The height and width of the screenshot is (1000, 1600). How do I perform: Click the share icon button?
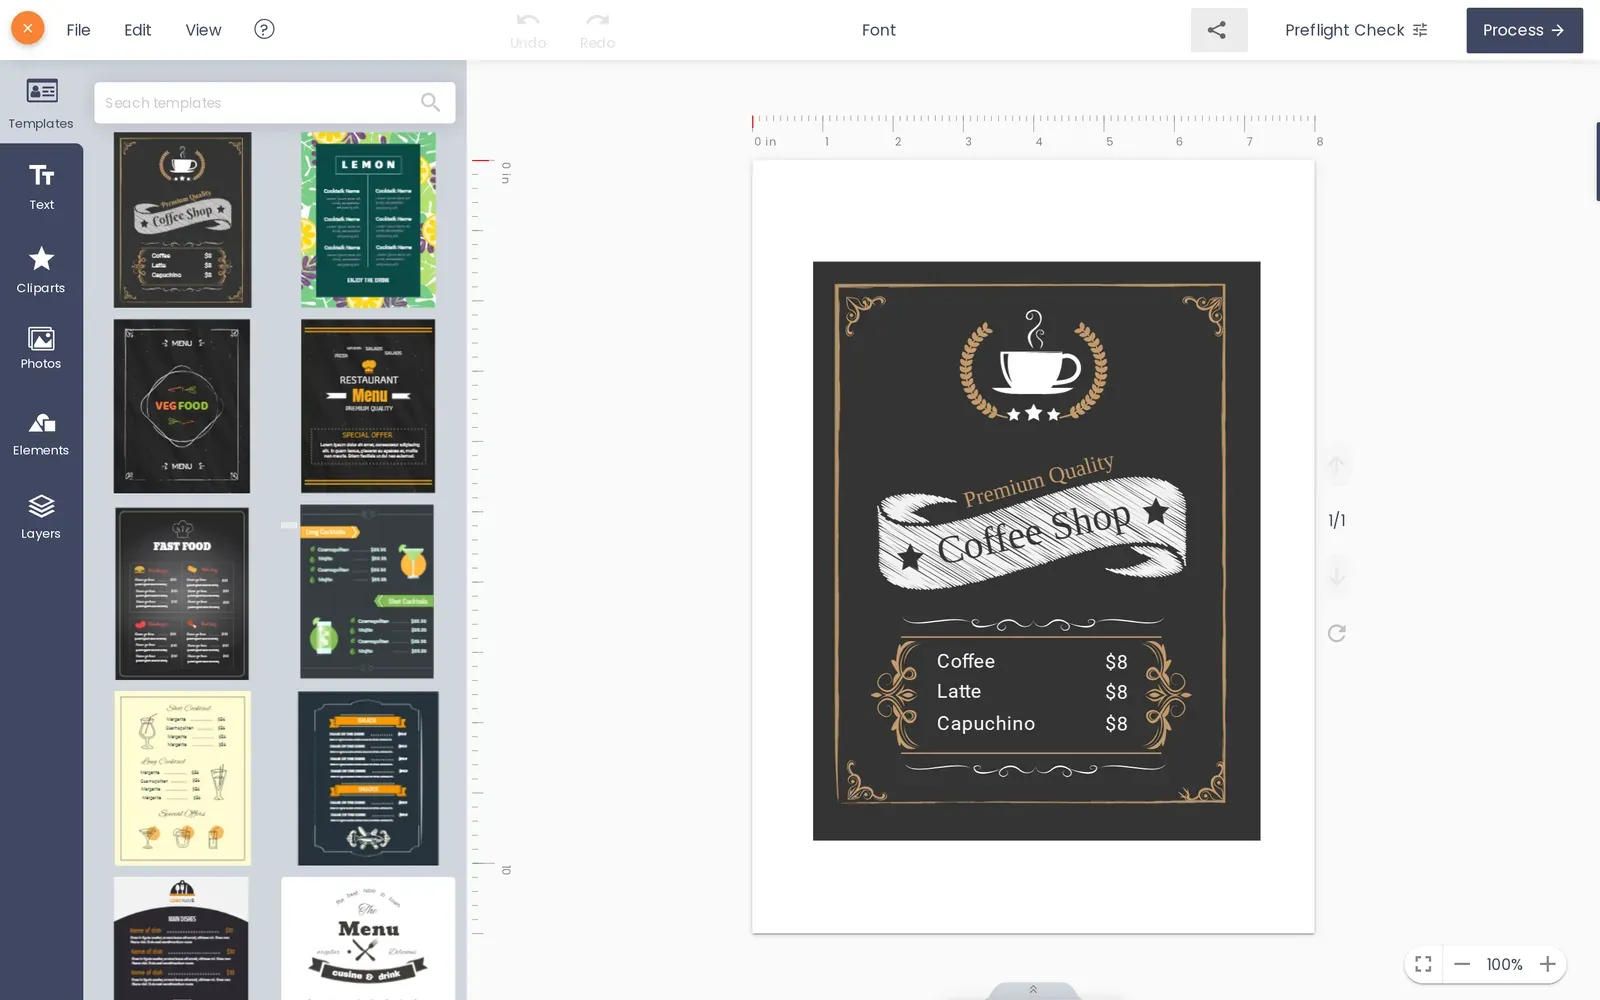click(x=1218, y=30)
